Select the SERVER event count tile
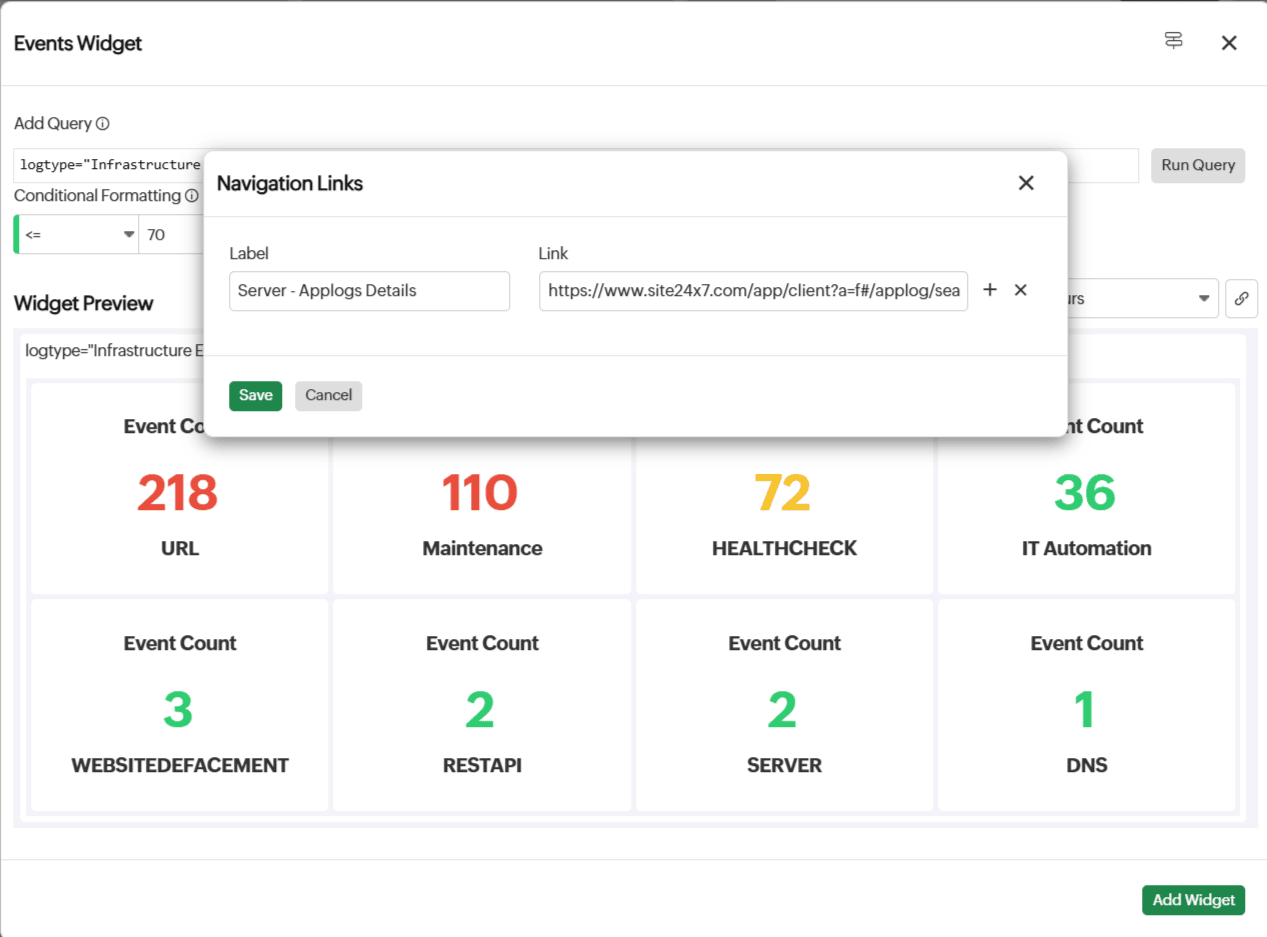Image resolution: width=1267 pixels, height=937 pixels. click(784, 704)
